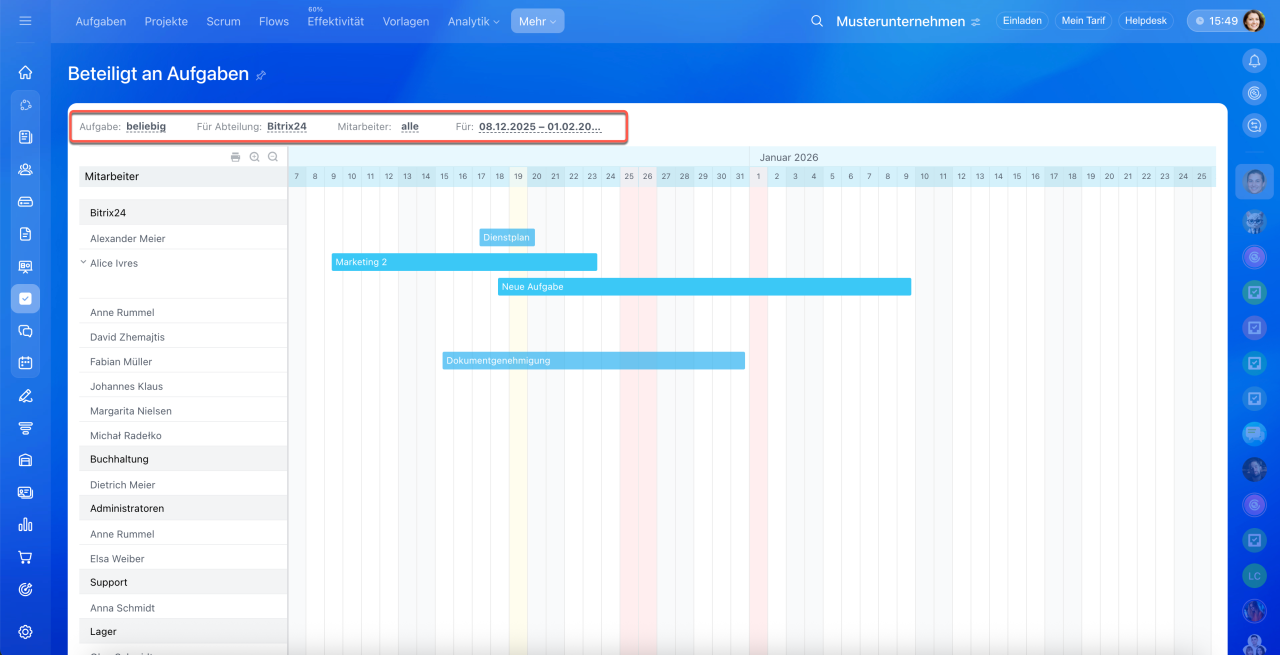Click the Buchhaltung department header

click(183, 459)
